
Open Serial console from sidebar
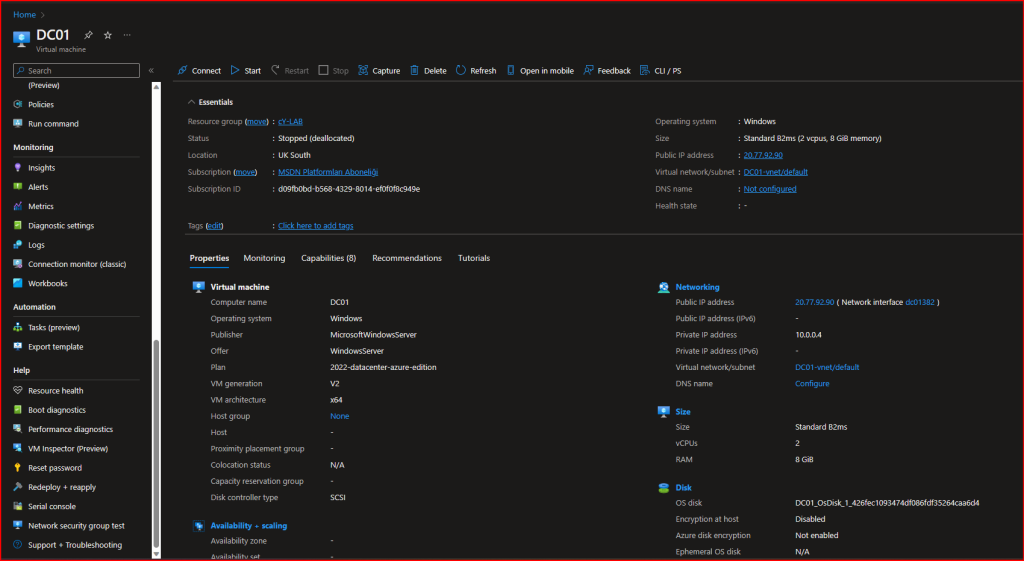(52, 506)
